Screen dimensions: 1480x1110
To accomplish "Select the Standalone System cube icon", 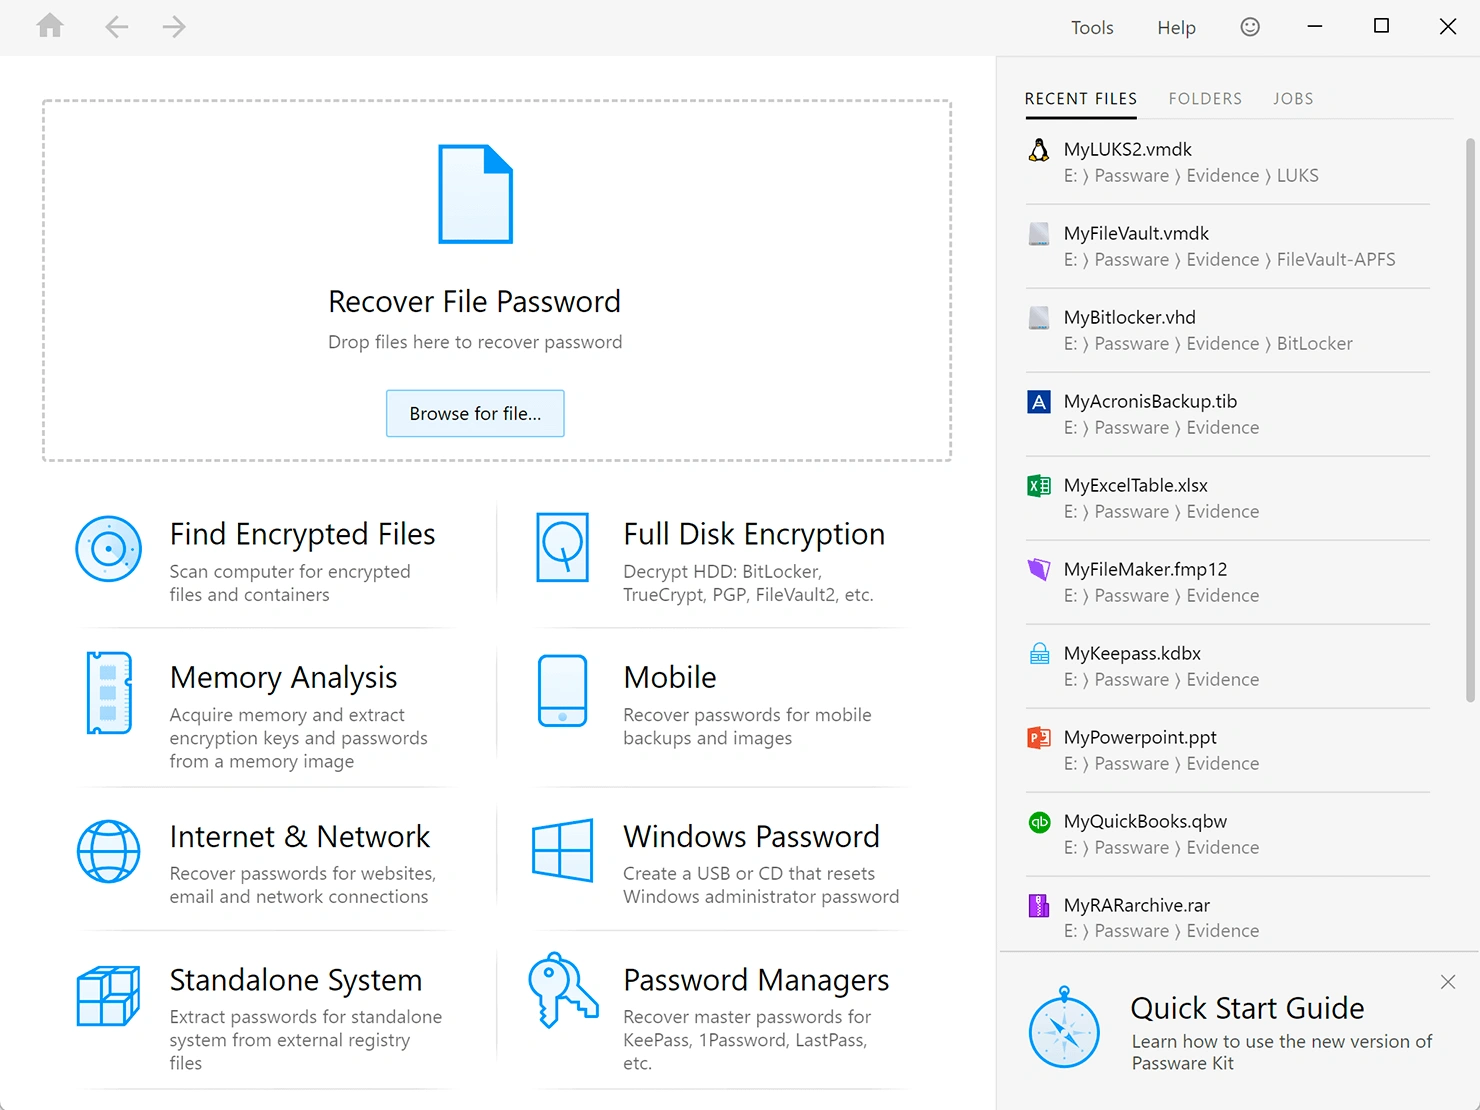I will pos(108,995).
